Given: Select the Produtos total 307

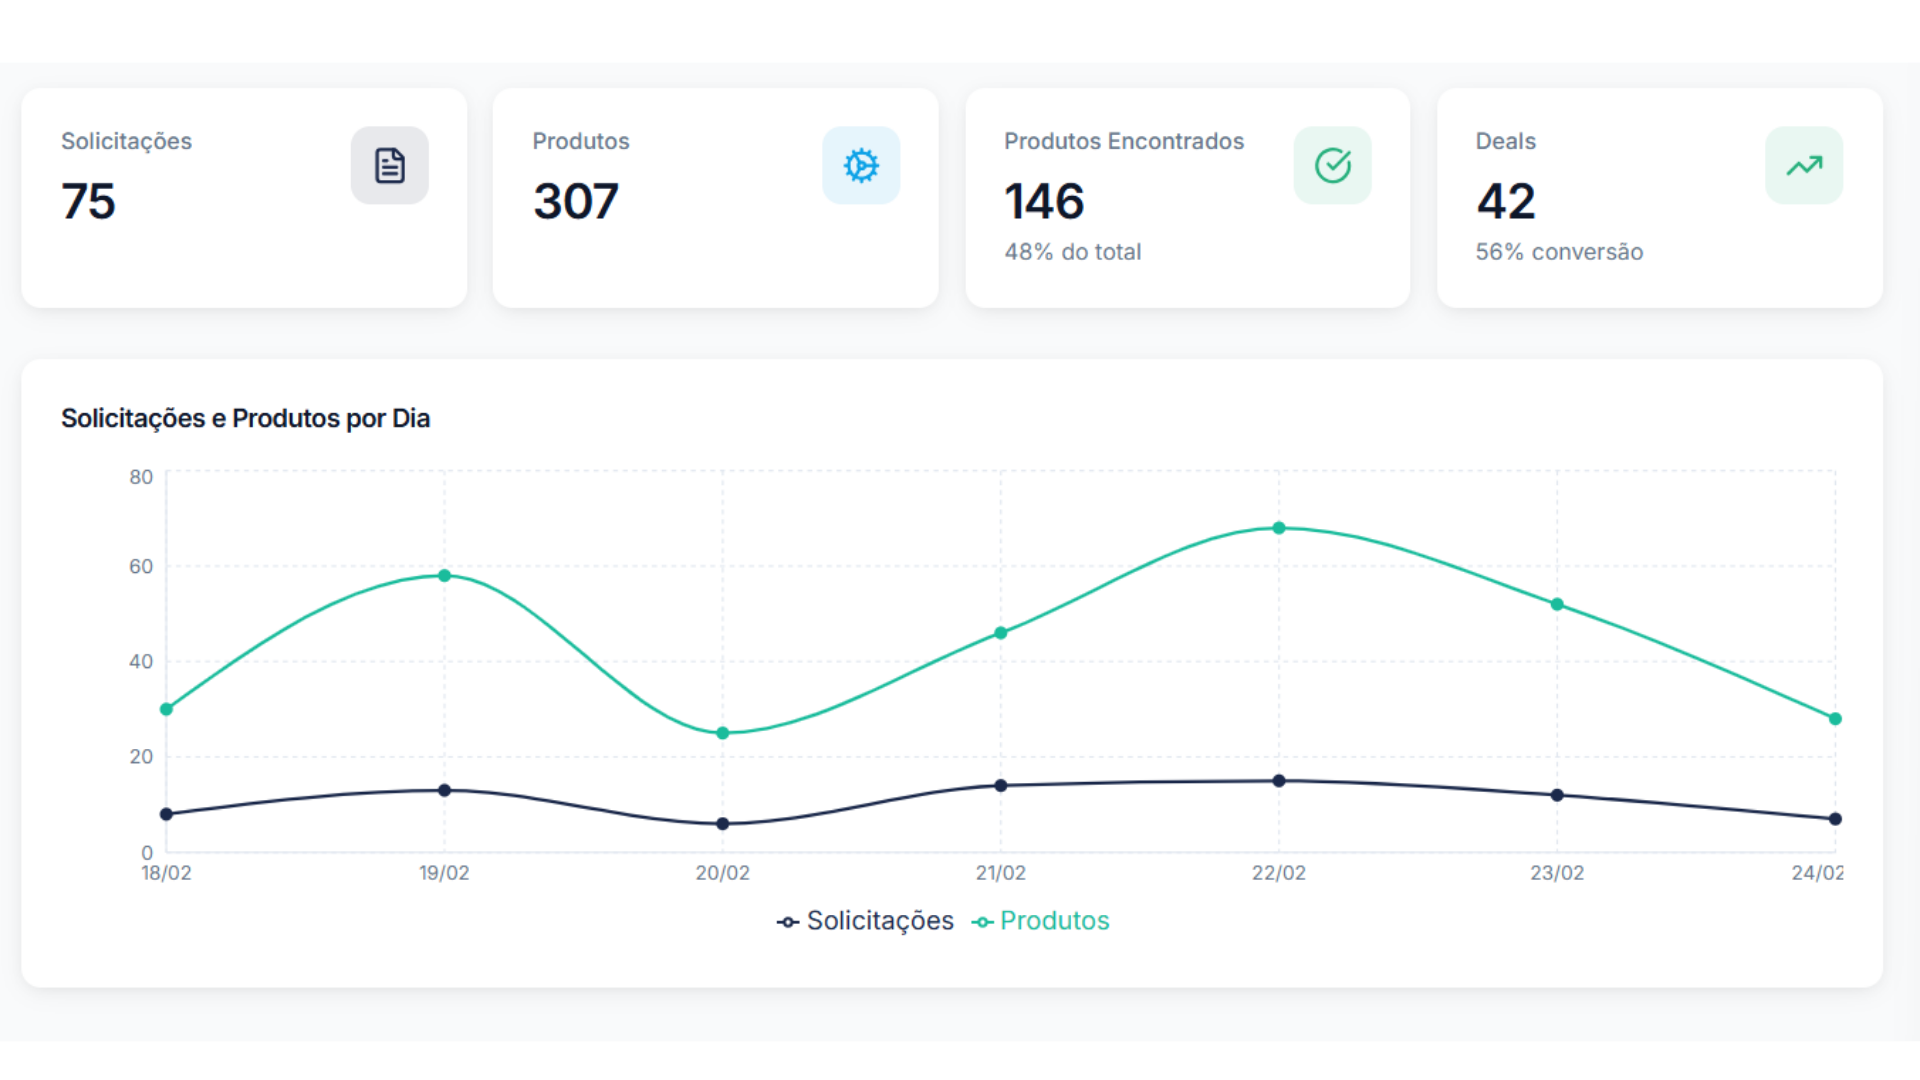Looking at the screenshot, I should (576, 202).
